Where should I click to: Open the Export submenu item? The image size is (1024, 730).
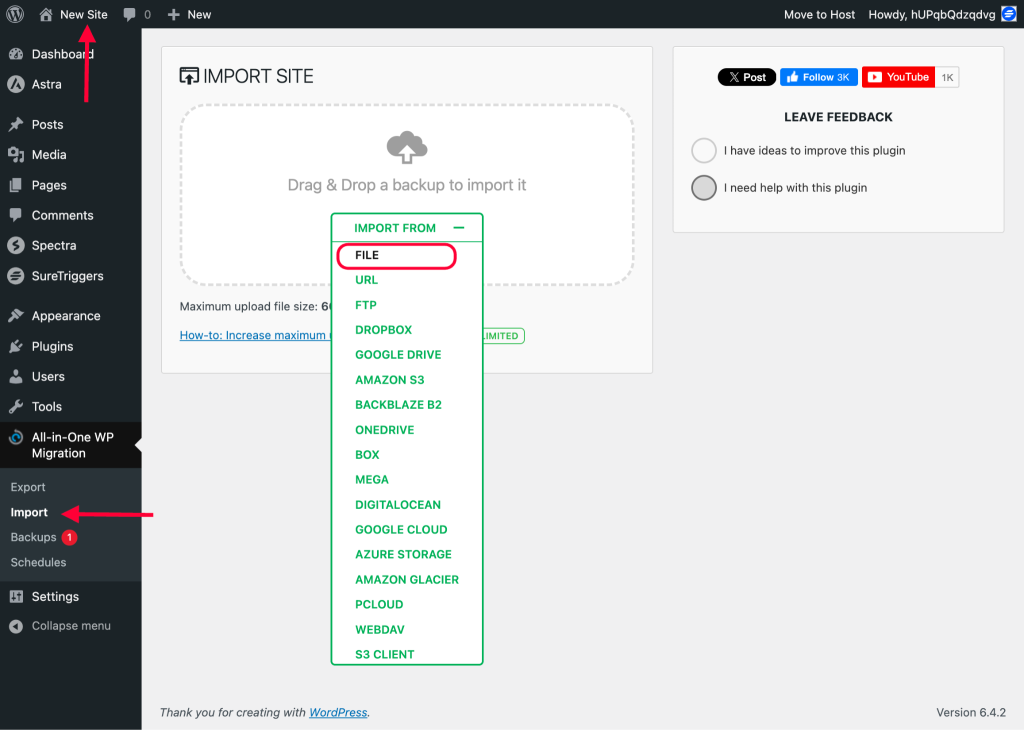[28, 487]
